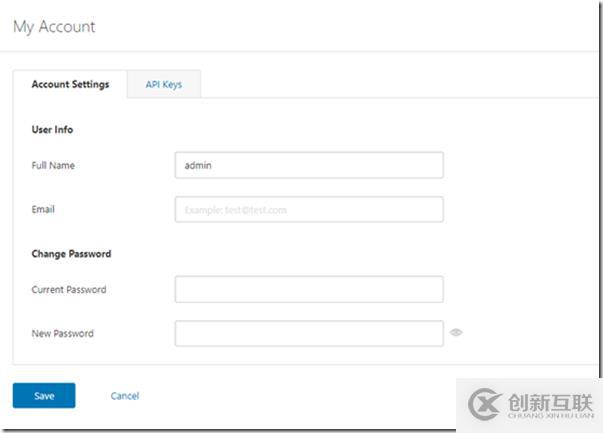Click the New Password label

pyautogui.click(x=62, y=333)
